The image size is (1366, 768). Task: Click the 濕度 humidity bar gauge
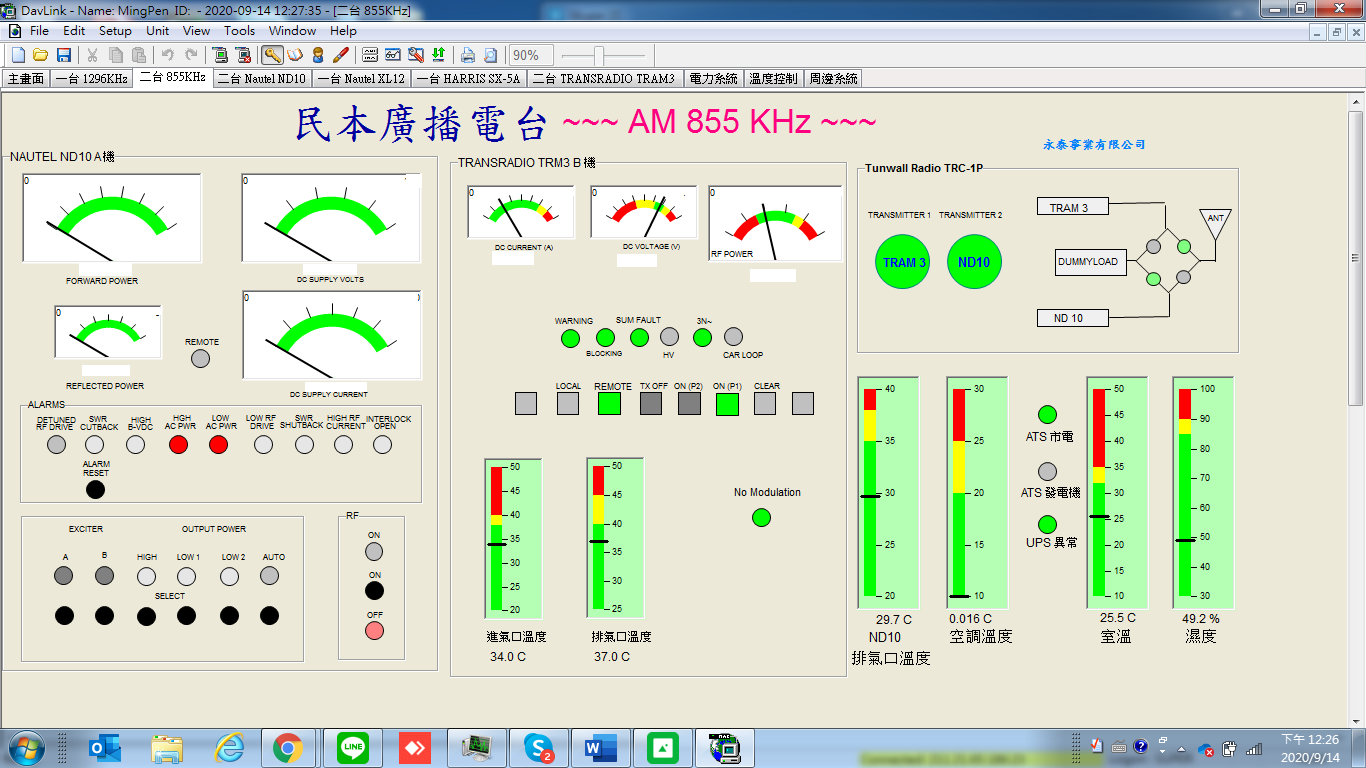coord(1203,493)
